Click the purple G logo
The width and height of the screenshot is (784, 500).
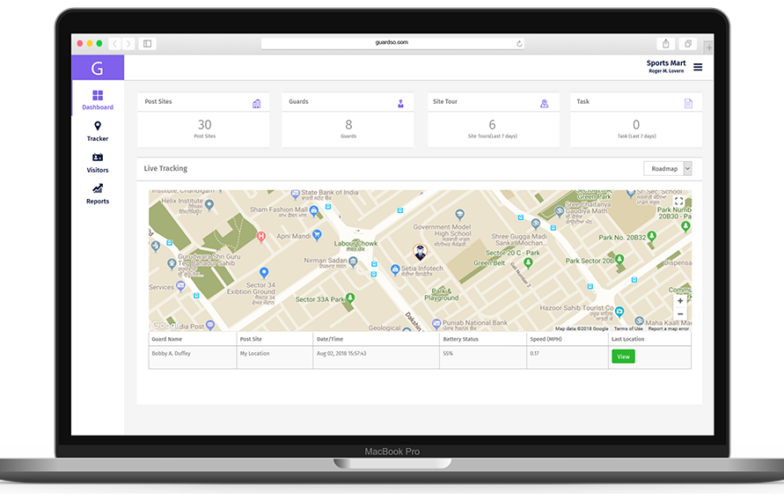click(98, 68)
